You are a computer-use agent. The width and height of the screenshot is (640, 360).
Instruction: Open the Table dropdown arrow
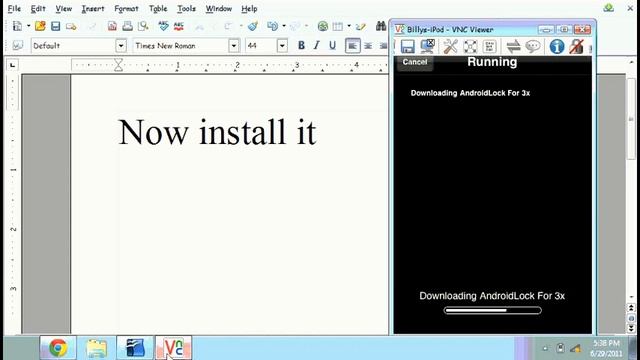pyautogui.click(x=349, y=26)
